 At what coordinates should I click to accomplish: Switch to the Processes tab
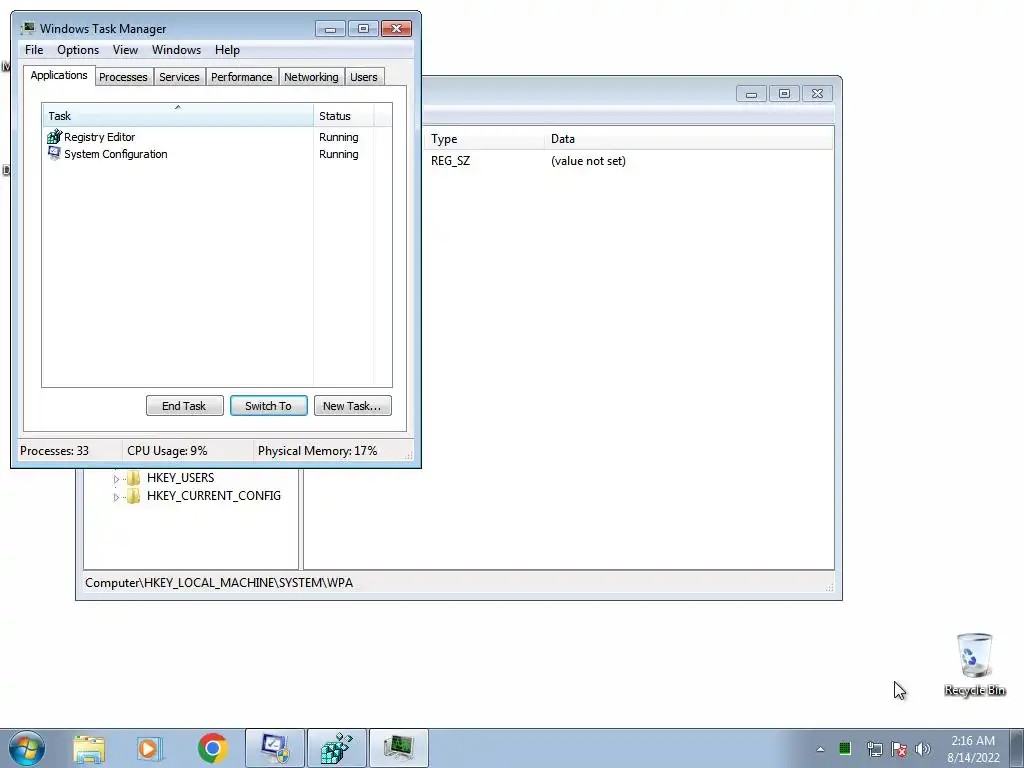(x=123, y=77)
